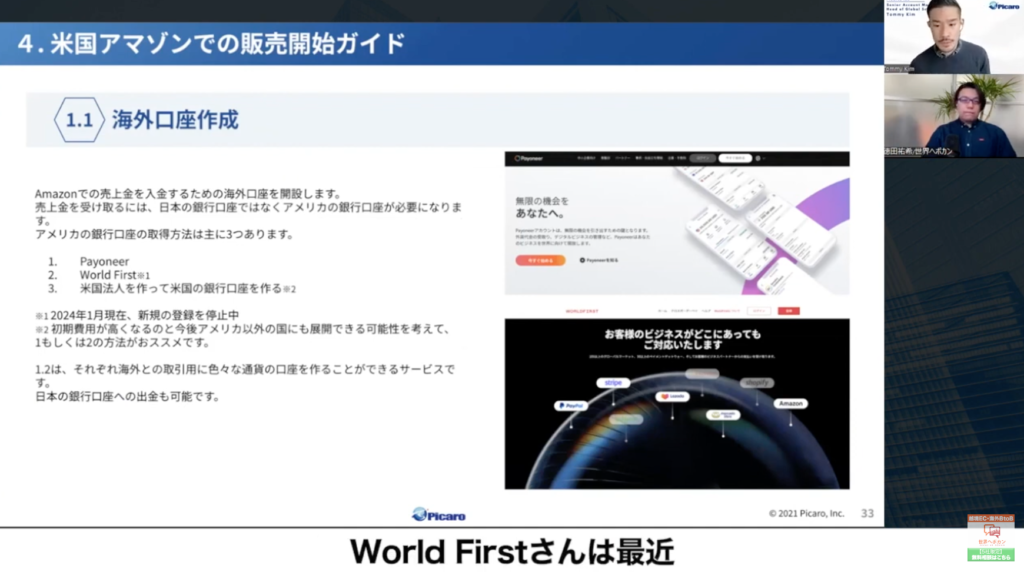This screenshot has height=572, width=1024.
Task: Click the Picaro logo in the top webcam tile
Action: tap(1004, 6)
